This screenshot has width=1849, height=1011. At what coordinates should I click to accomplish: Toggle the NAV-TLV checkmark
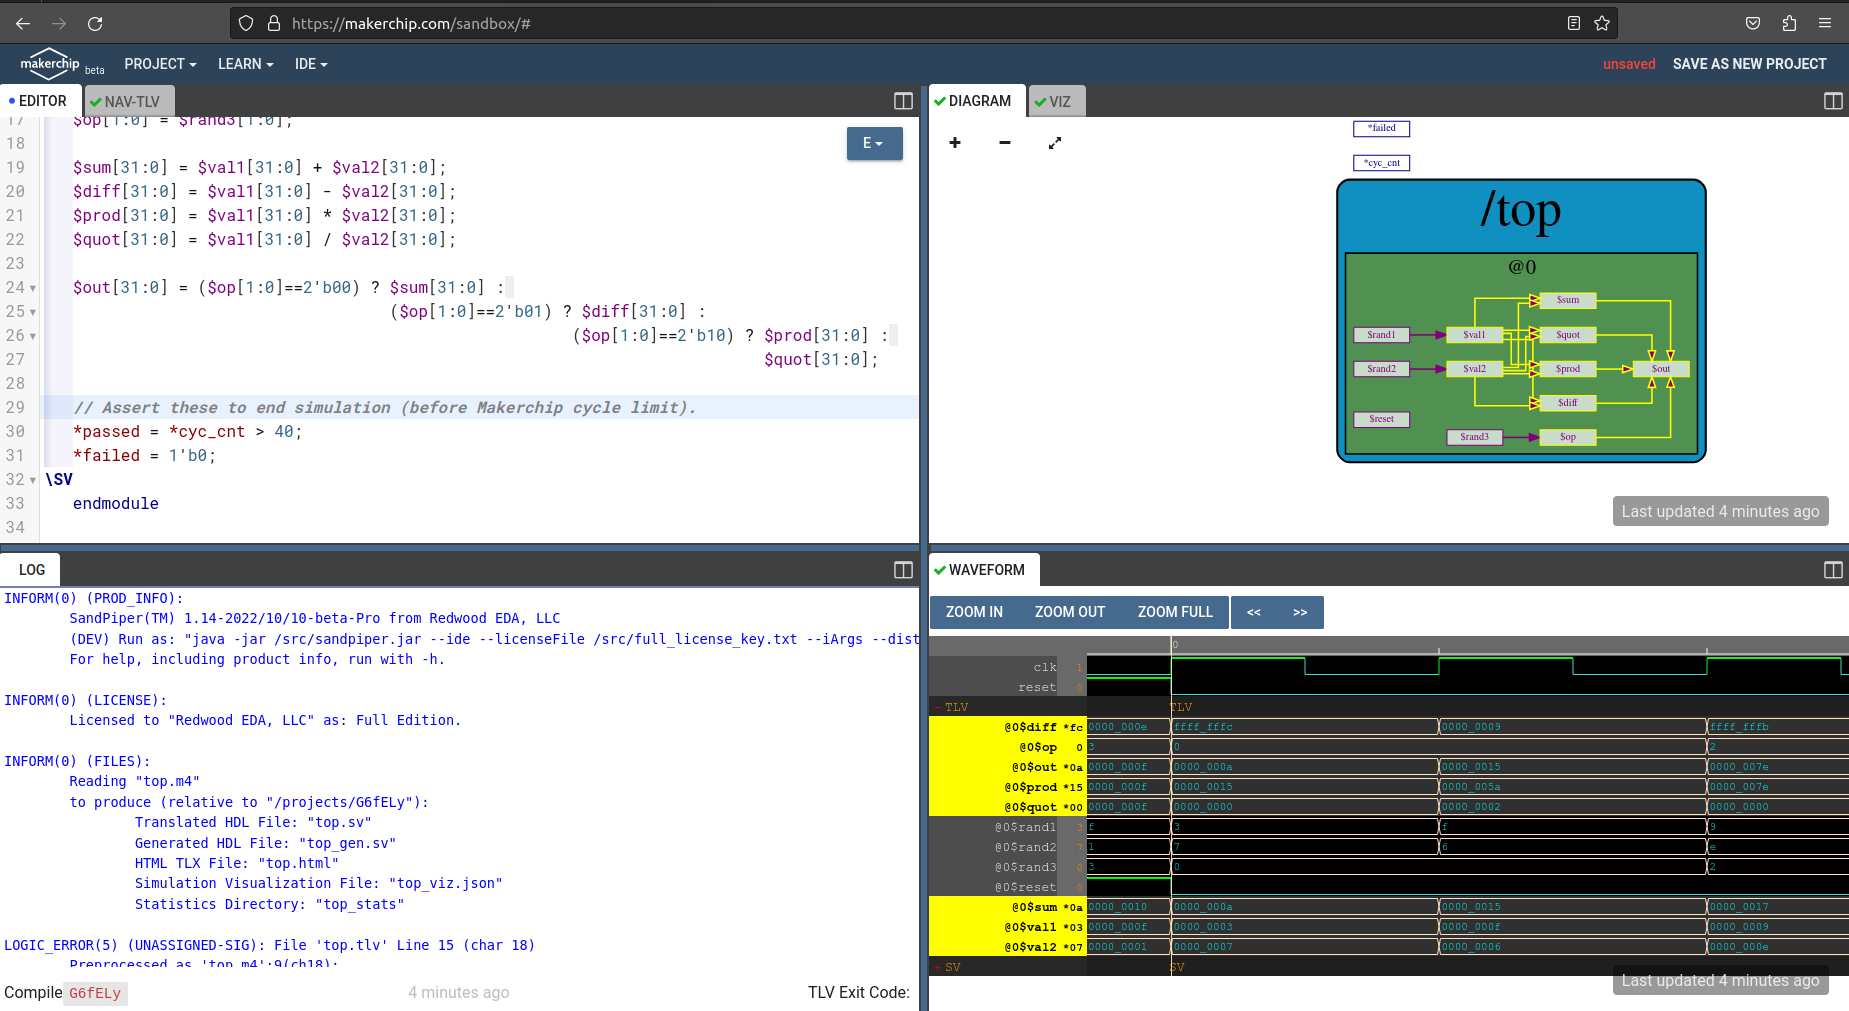[95, 101]
